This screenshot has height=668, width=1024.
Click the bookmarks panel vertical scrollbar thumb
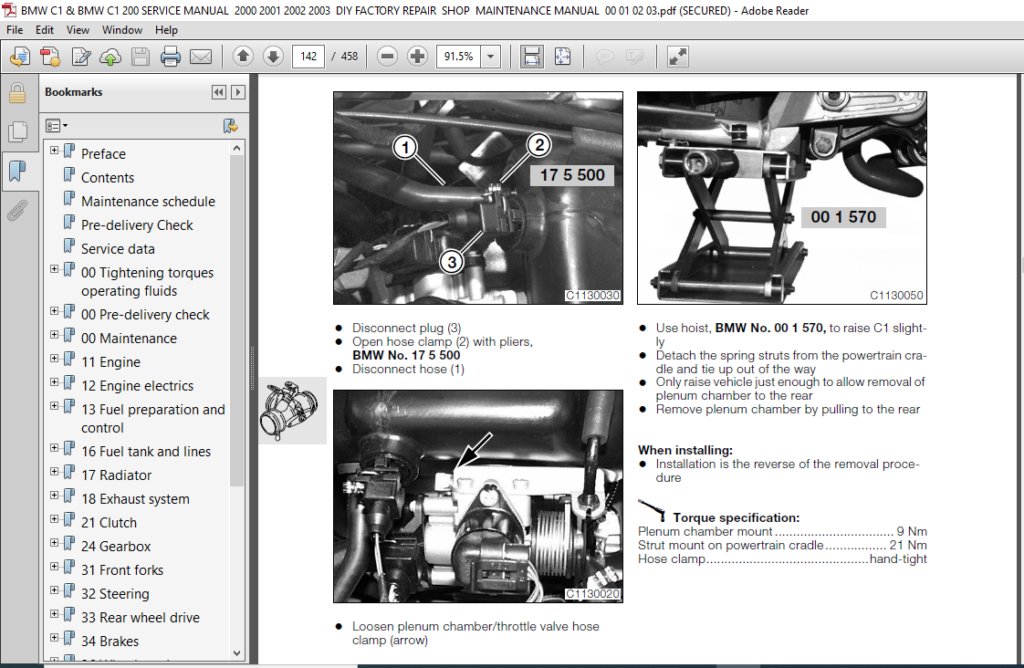pos(236,321)
